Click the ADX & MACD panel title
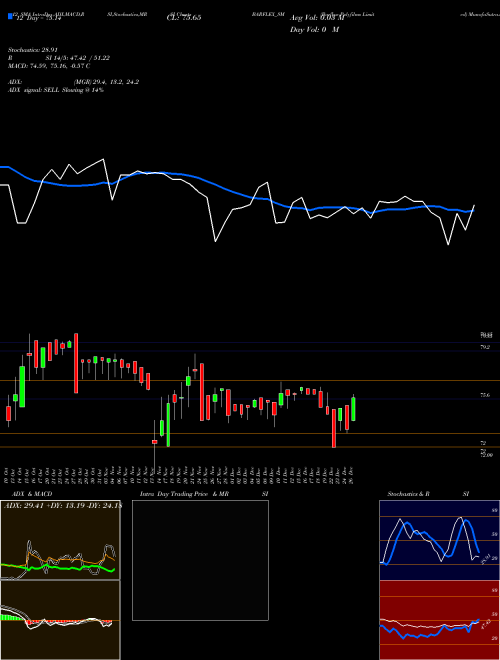The width and height of the screenshot is (500, 660). (x=32, y=494)
